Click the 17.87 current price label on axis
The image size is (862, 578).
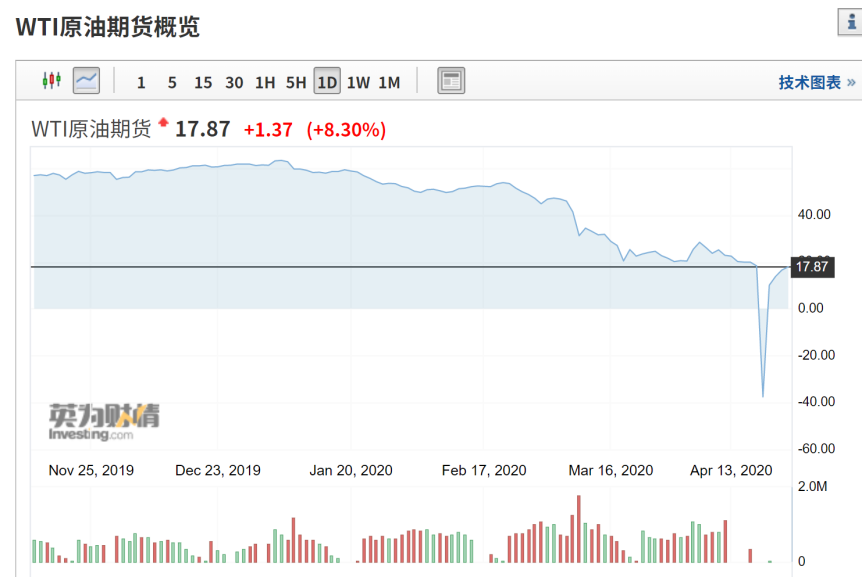pyautogui.click(x=811, y=267)
